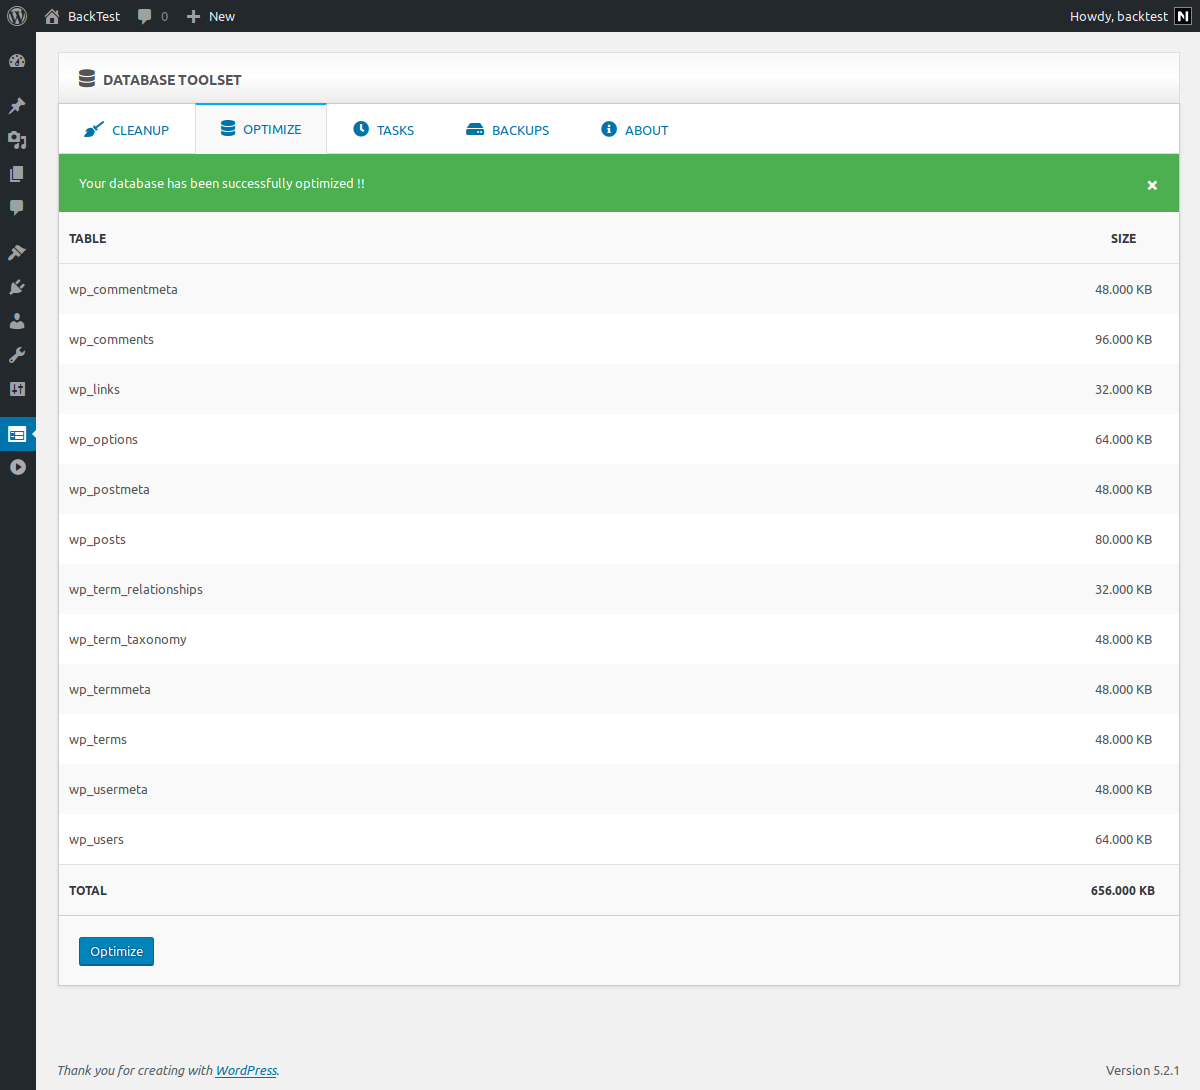1200x1090 pixels.
Task: Open Users via the person icon
Action: click(17, 321)
